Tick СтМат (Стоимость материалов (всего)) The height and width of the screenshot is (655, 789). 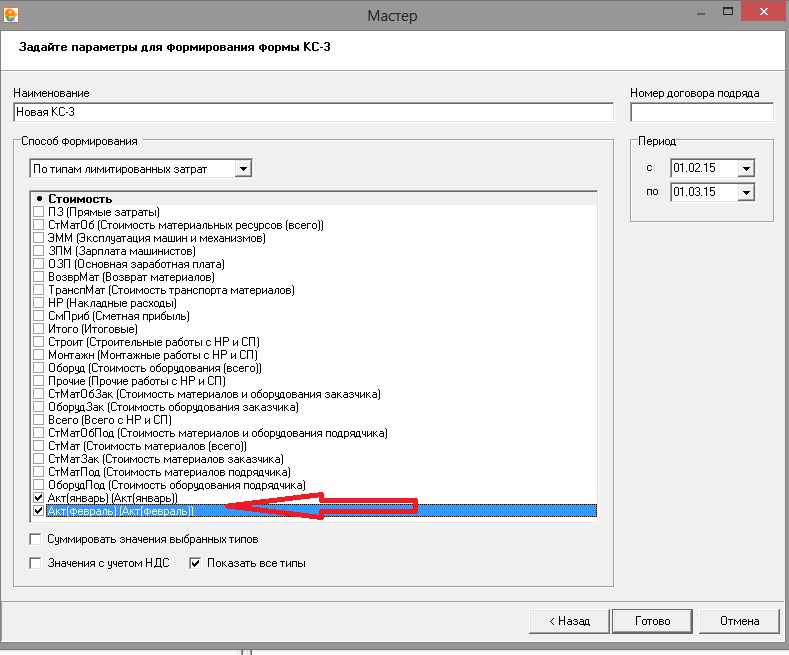(x=39, y=446)
